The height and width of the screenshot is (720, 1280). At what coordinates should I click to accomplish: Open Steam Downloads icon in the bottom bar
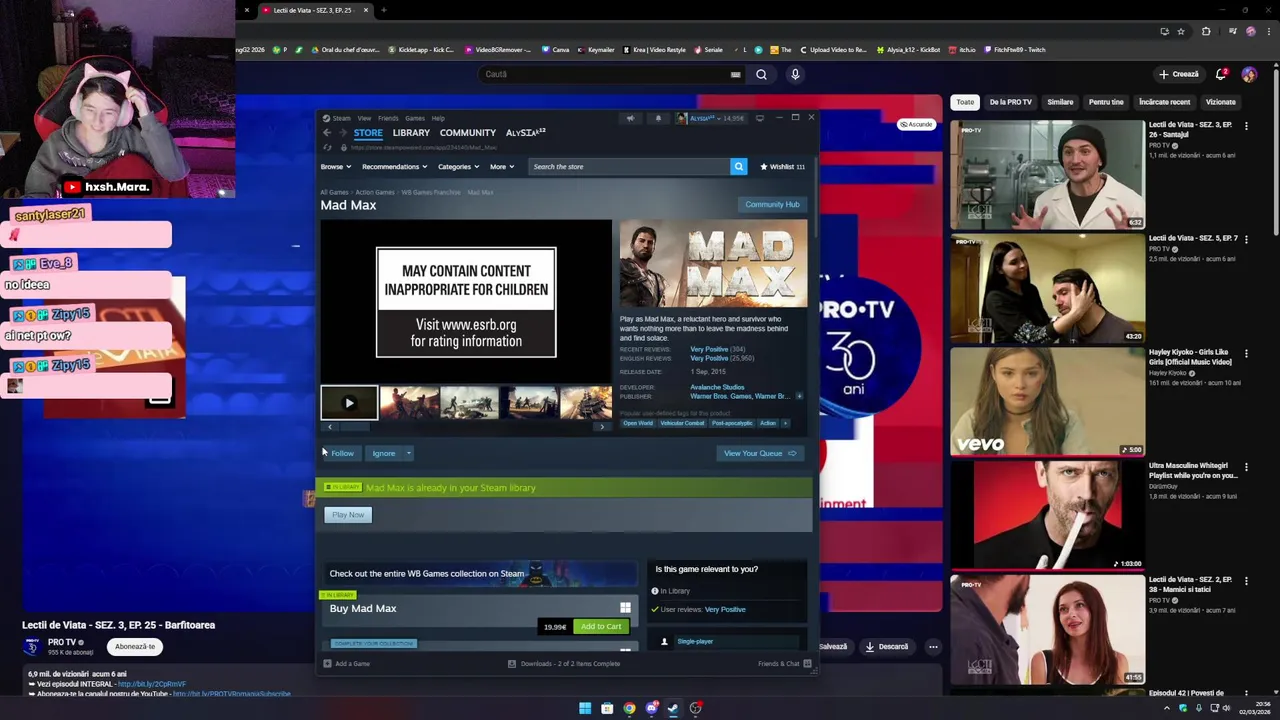coord(512,663)
